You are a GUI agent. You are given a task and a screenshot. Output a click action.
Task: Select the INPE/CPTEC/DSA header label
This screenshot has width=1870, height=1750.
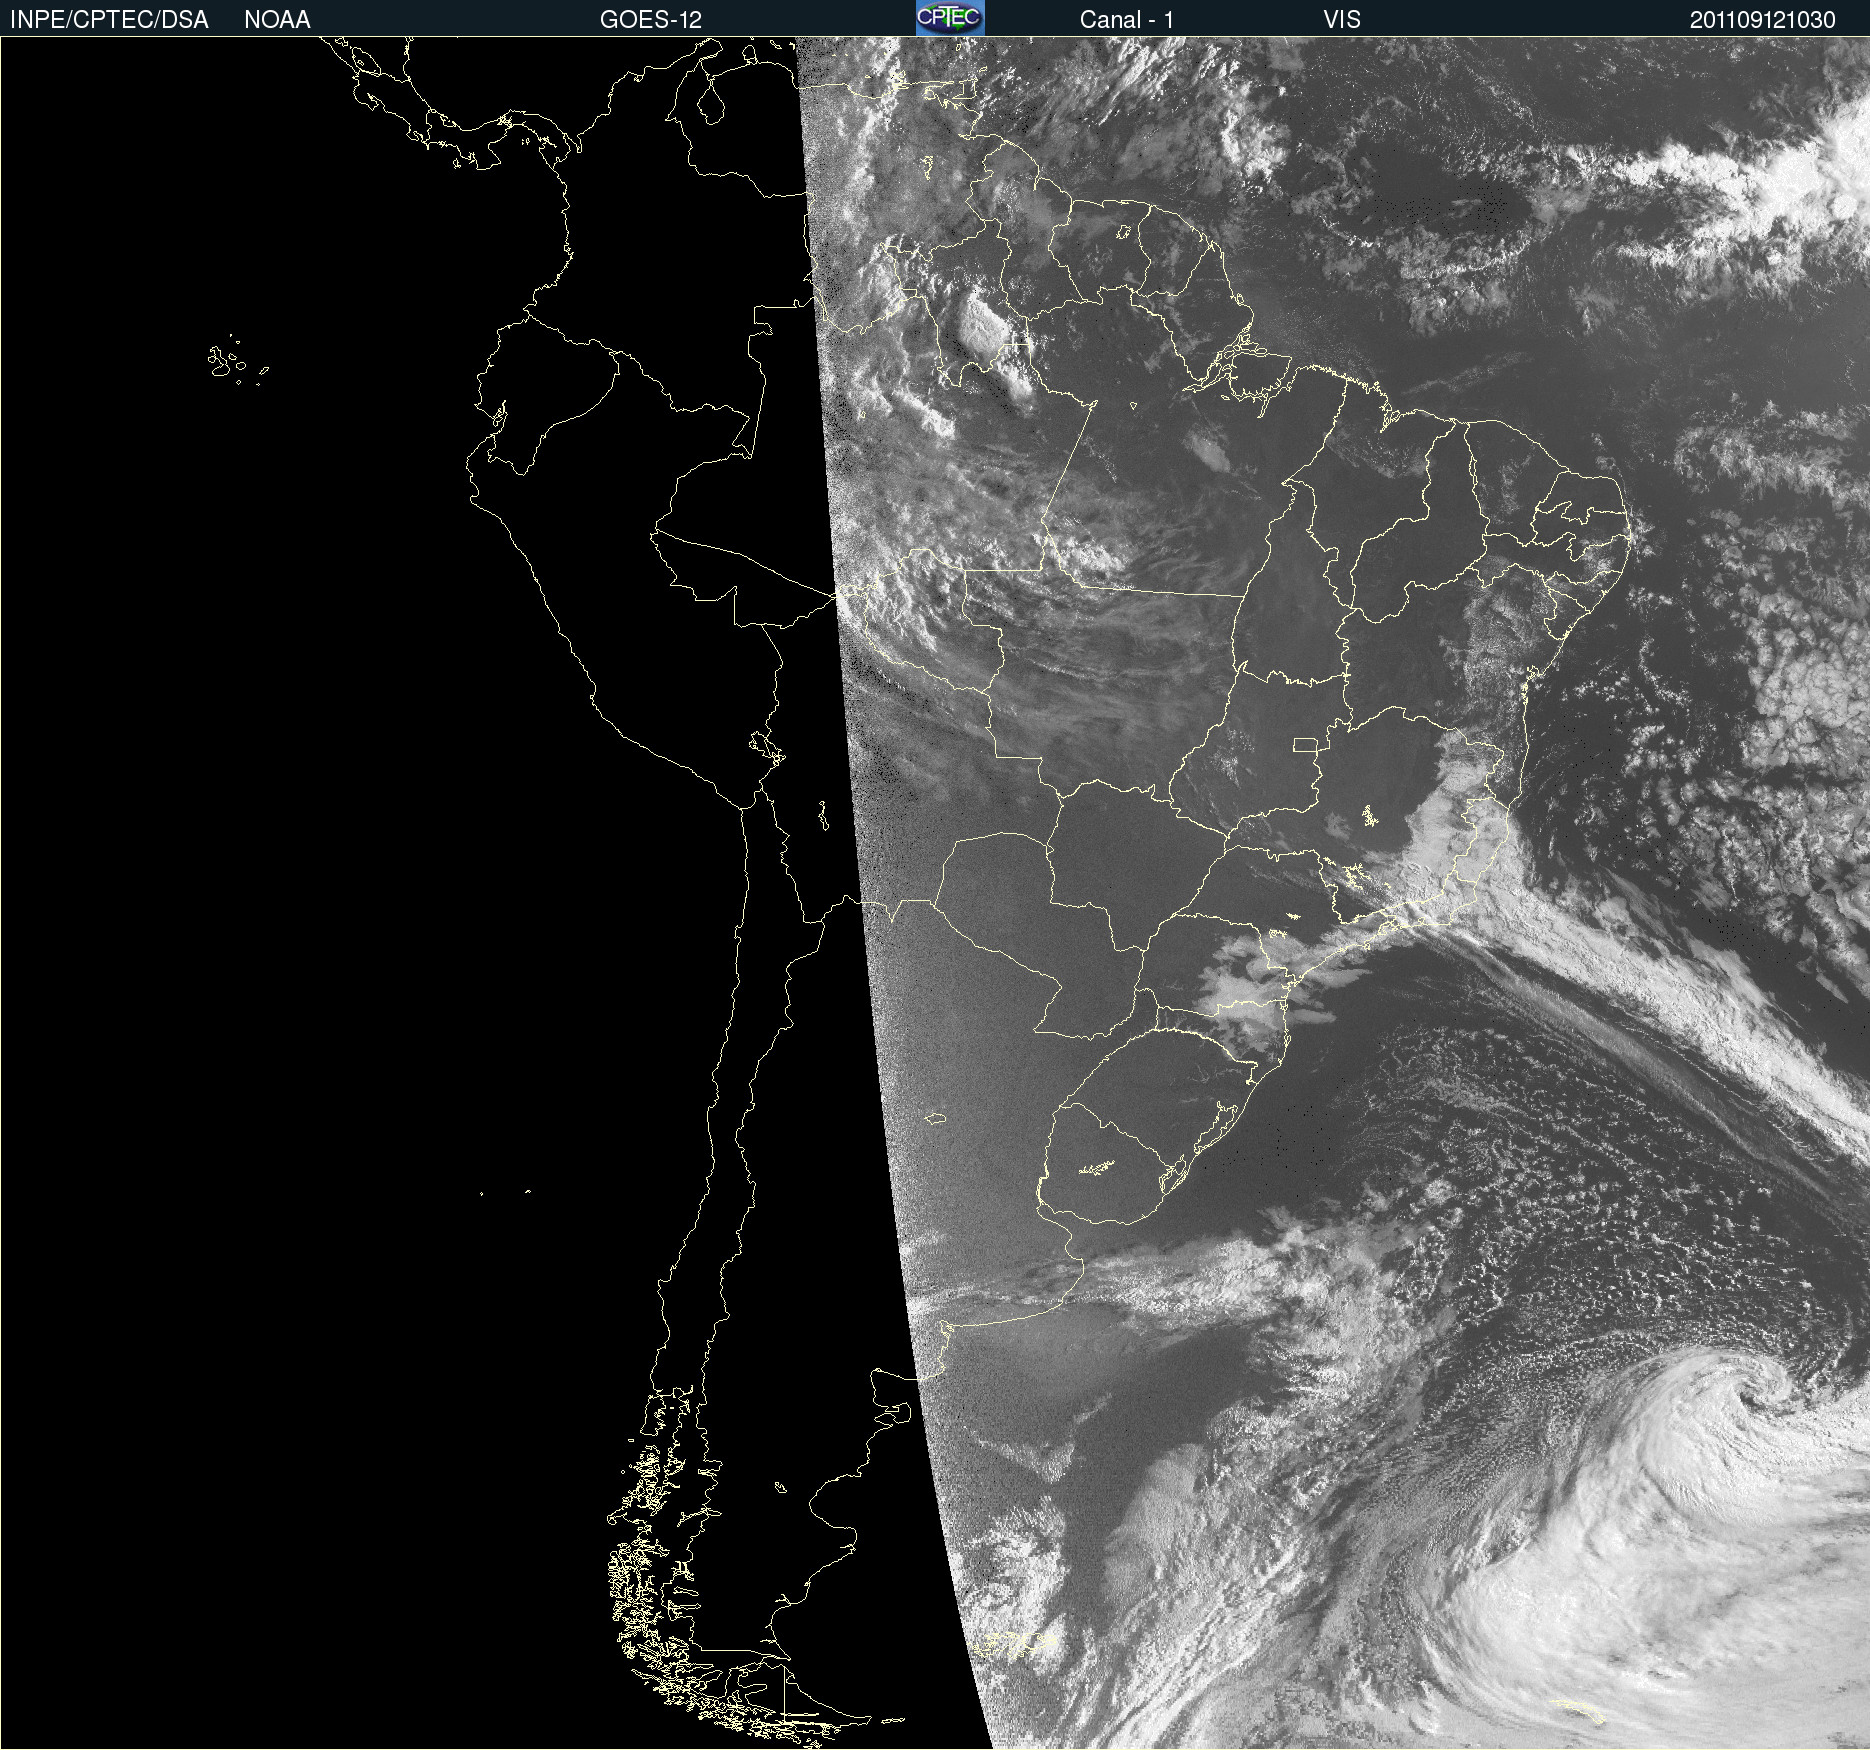click(x=109, y=19)
